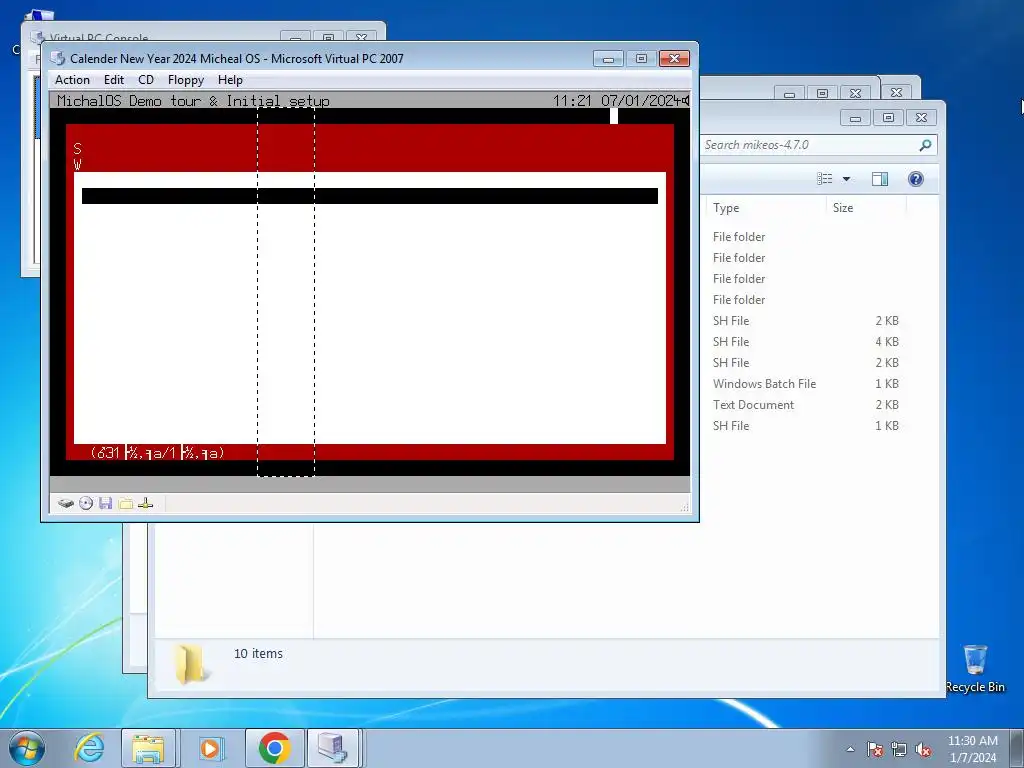Click the Change your view icon in Explorer
Viewport: 1024px width, 768px height.
(825, 179)
